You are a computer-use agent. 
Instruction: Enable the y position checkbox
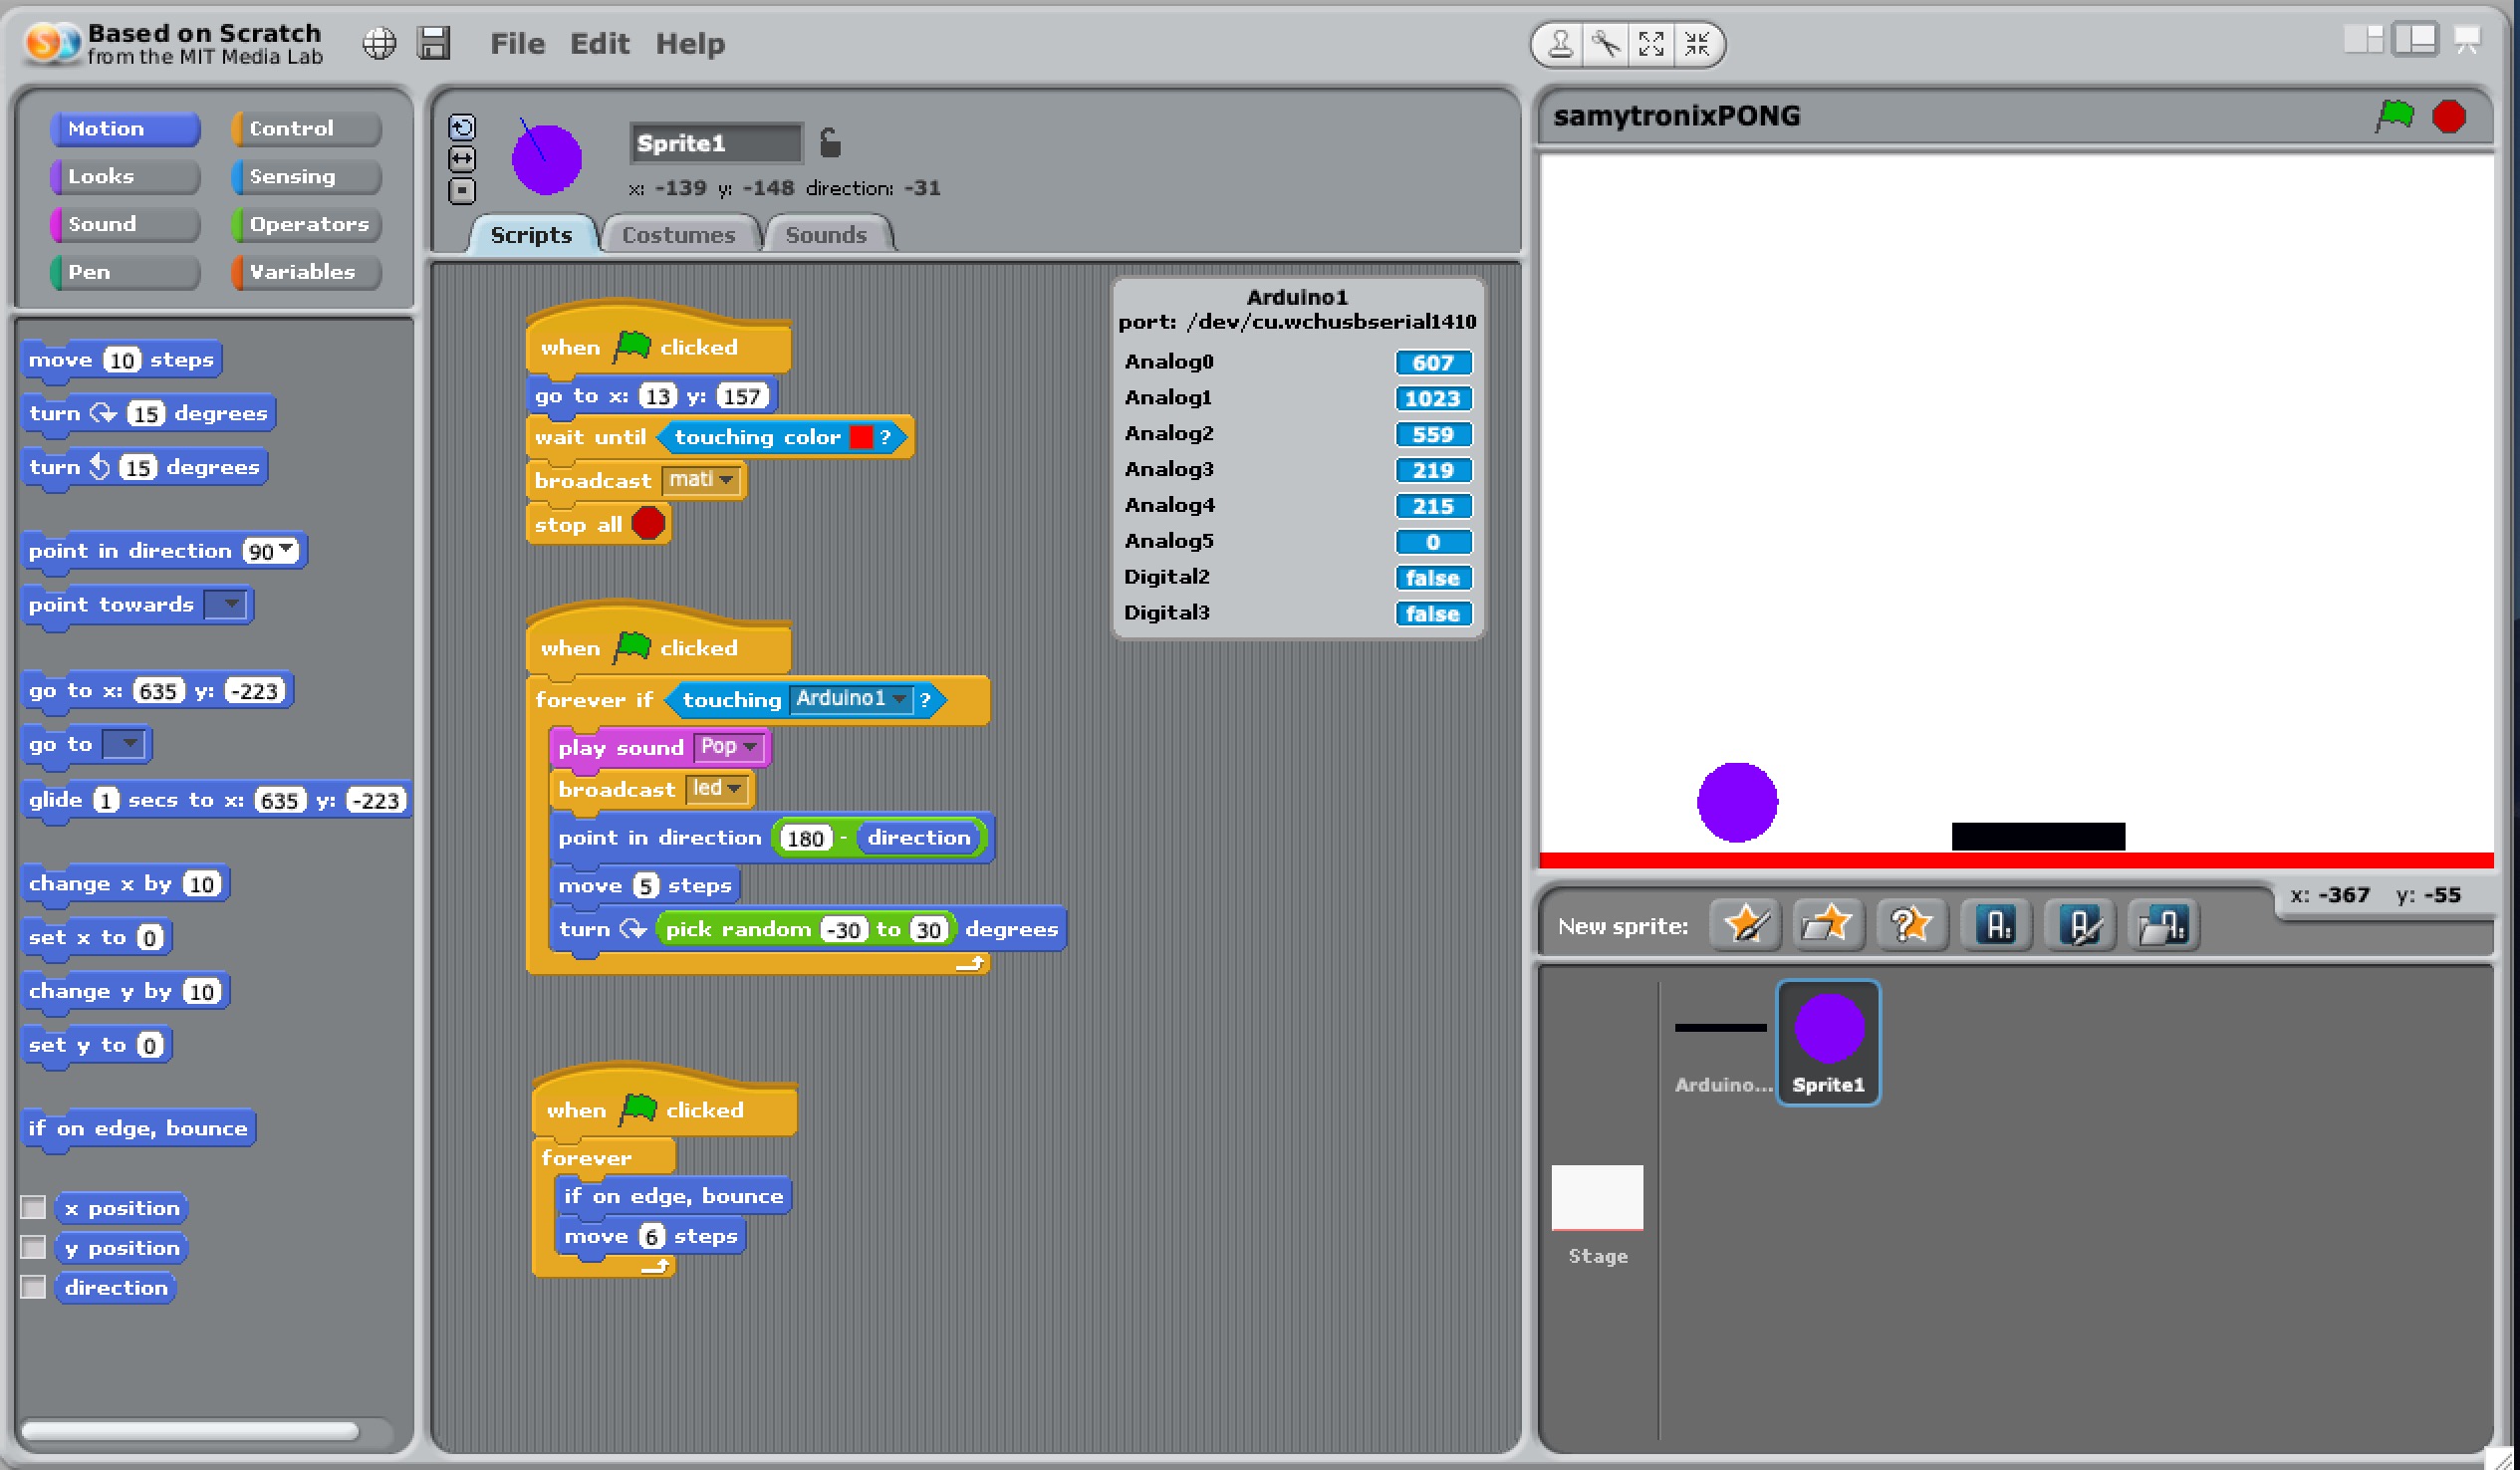34,1248
